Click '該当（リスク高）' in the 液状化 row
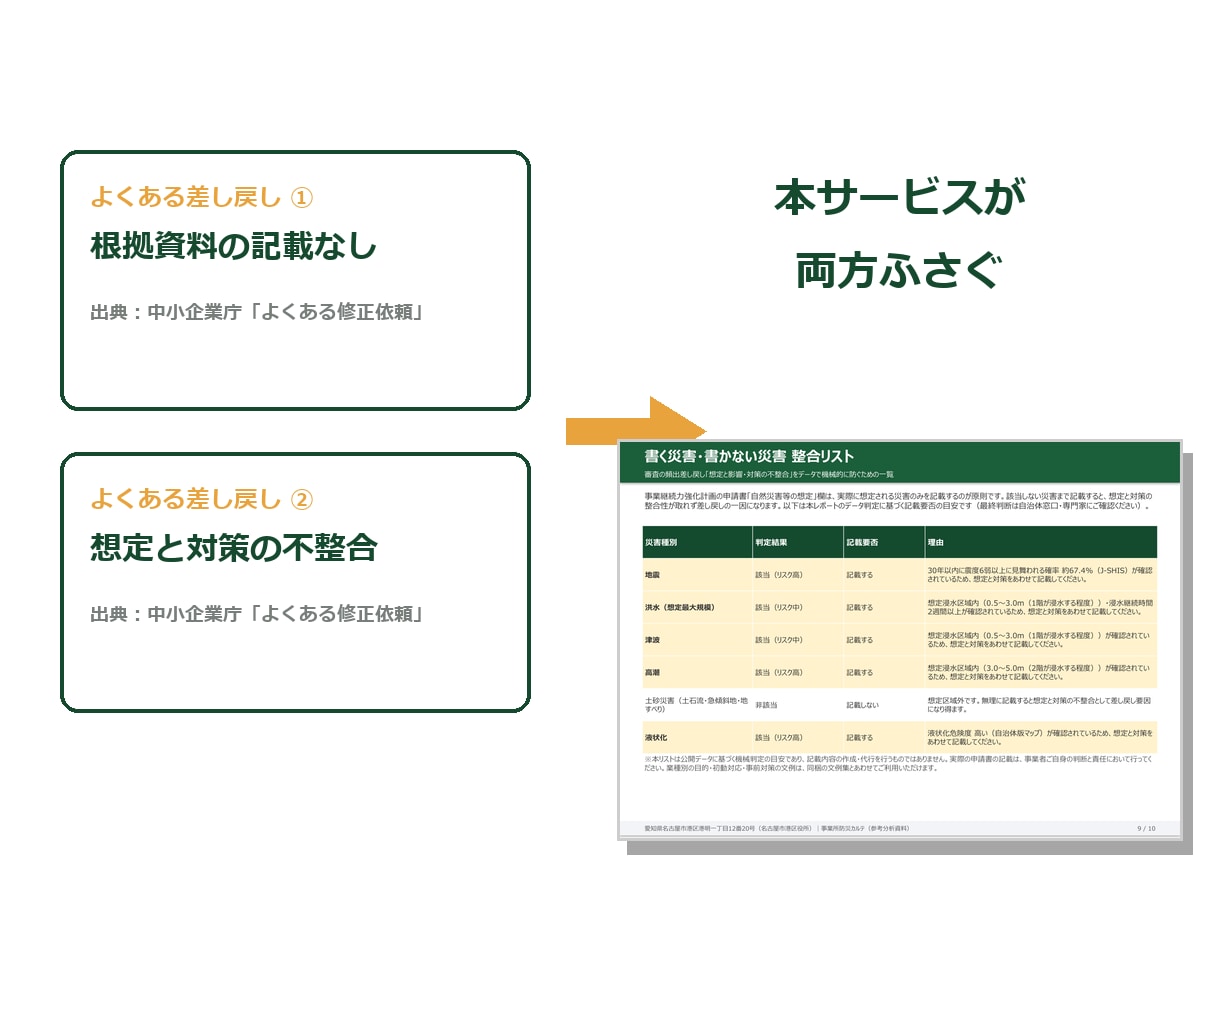This screenshot has height=1016, width=1220. pyautogui.click(x=779, y=737)
